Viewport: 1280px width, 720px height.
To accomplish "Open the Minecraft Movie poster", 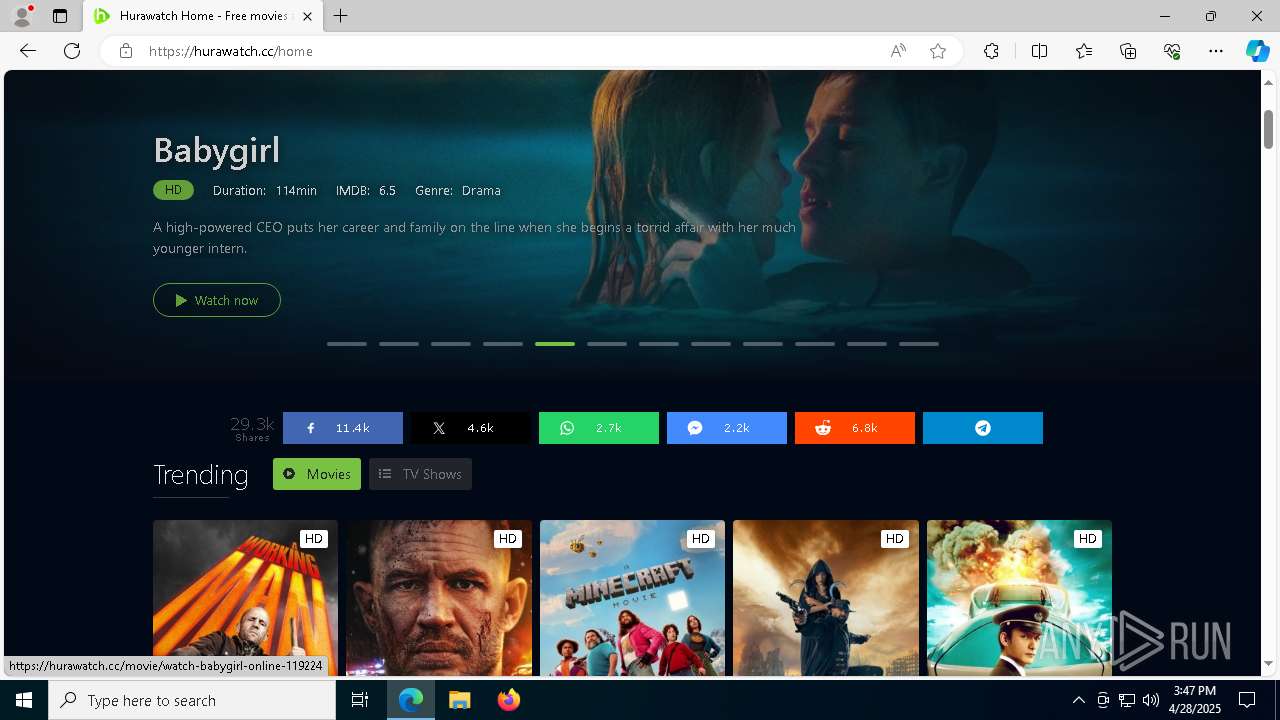I will tap(632, 598).
